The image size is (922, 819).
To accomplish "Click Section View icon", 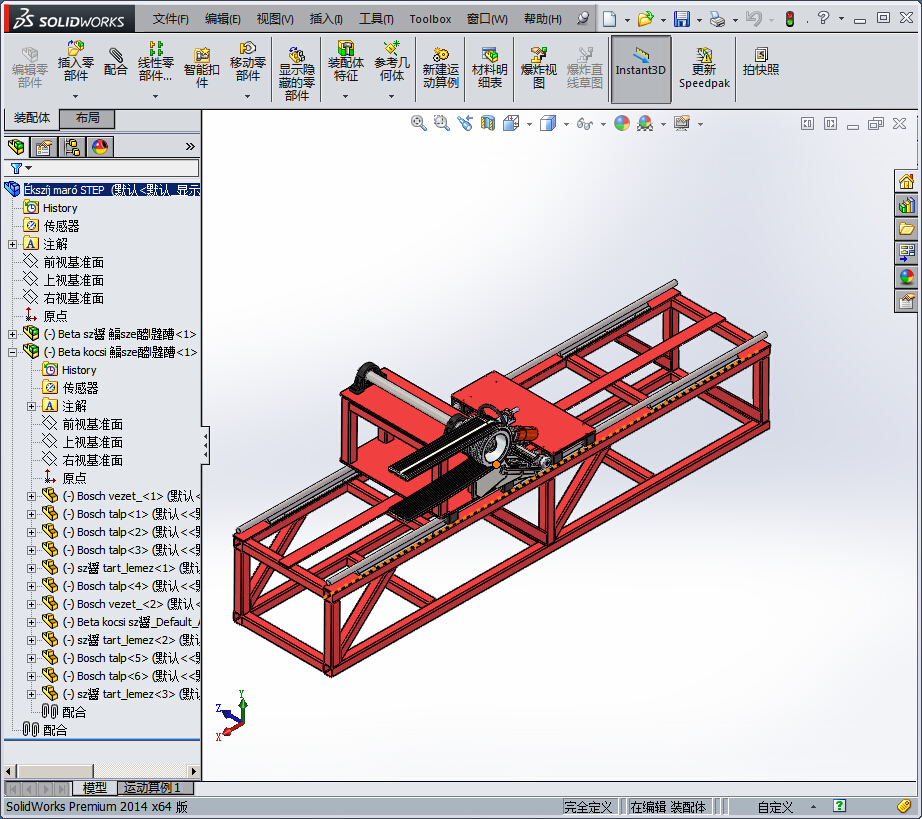I will 487,123.
